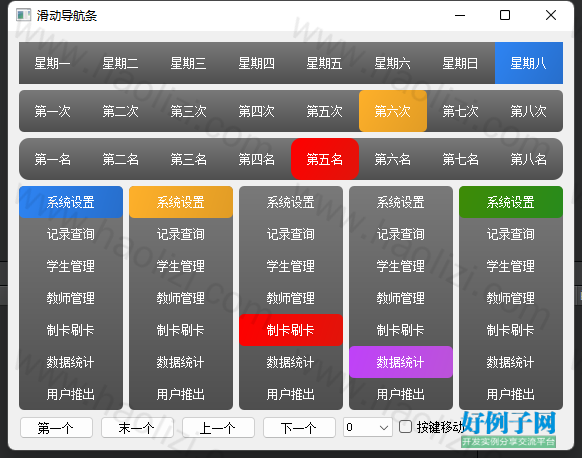582x458 pixels.
Task: Open 记录查询 in the orange-highlighted list
Action: pos(181,234)
